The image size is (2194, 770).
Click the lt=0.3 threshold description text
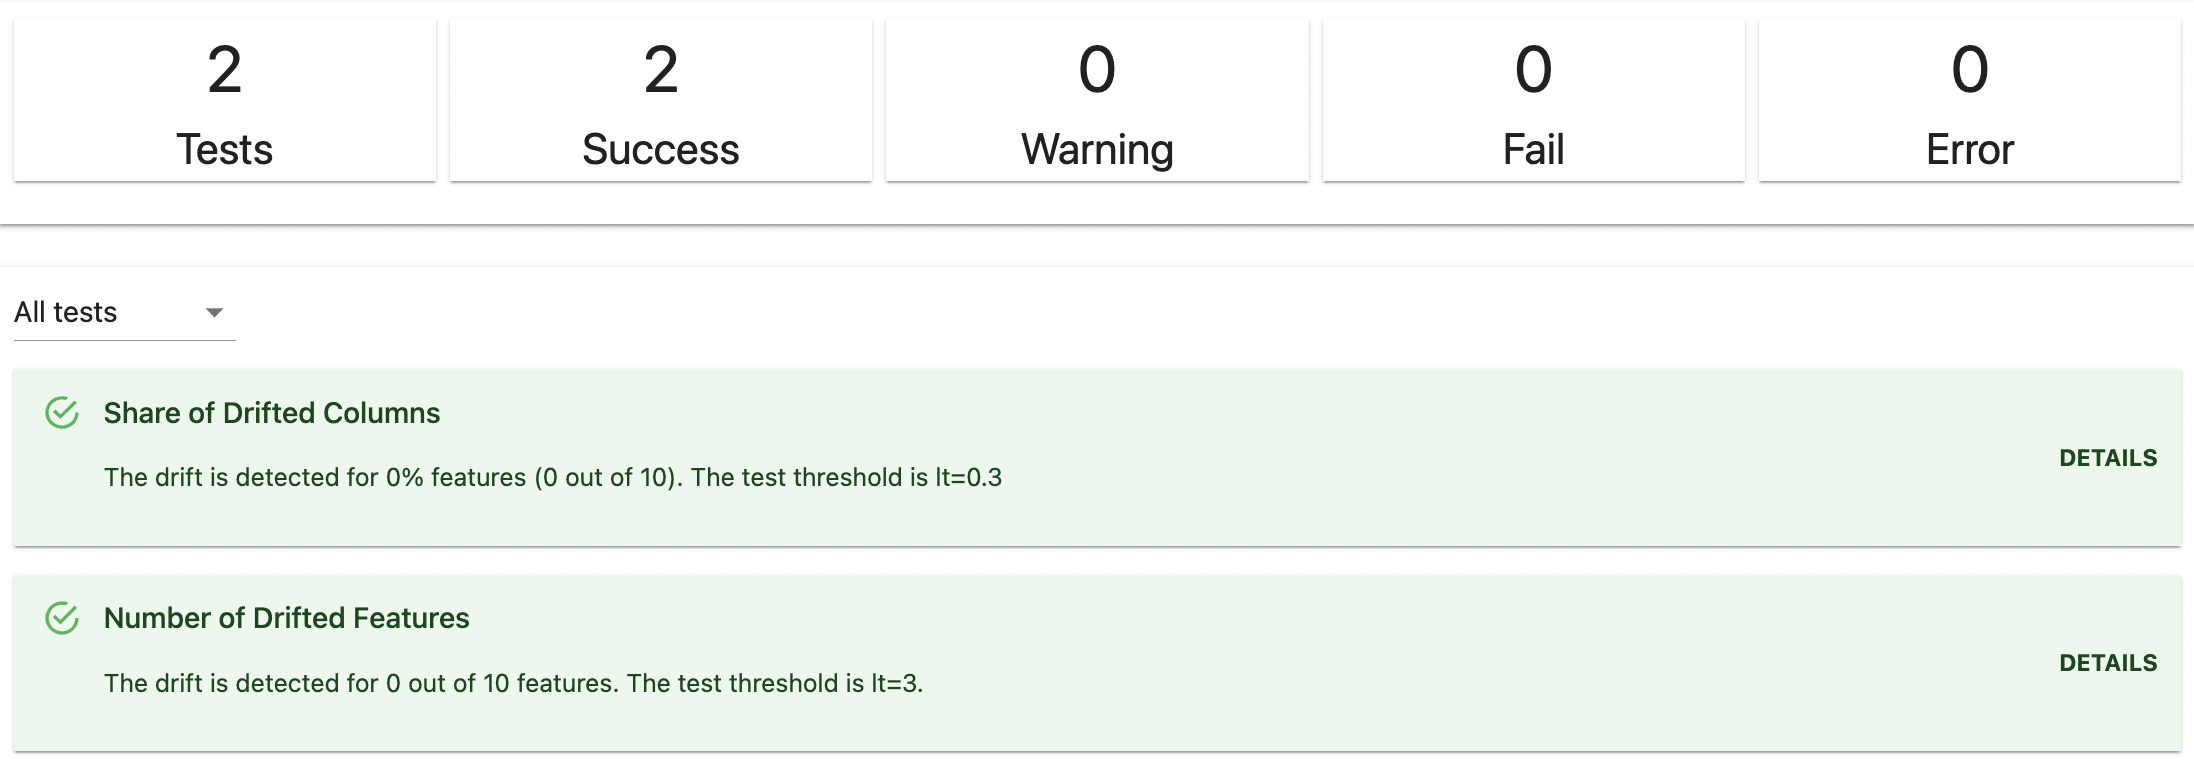[553, 477]
